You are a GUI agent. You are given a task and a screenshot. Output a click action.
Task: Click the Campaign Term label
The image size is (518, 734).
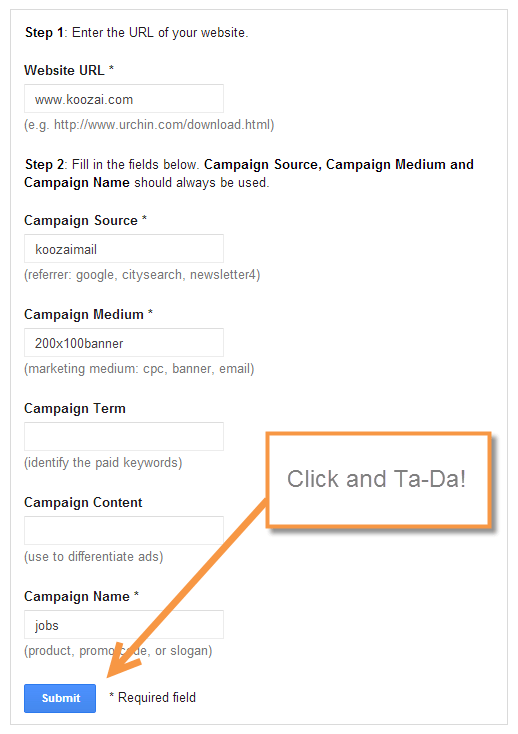tap(75, 409)
